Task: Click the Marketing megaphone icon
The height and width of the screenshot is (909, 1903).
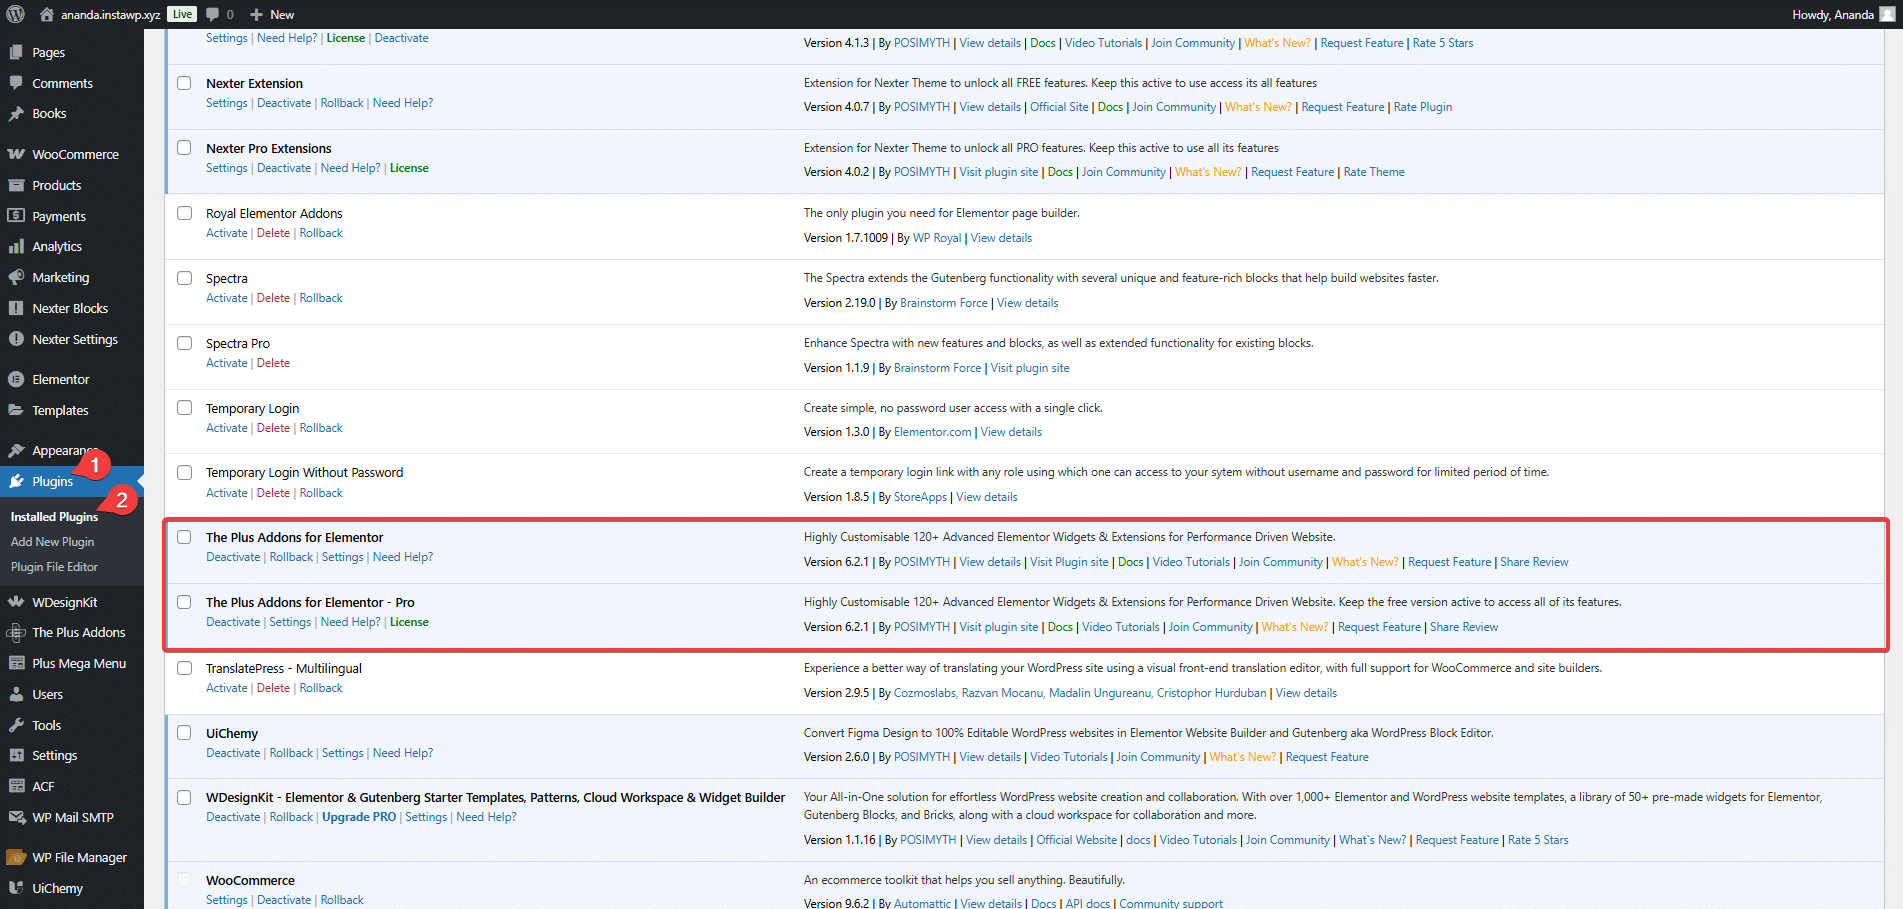Action: [16, 277]
